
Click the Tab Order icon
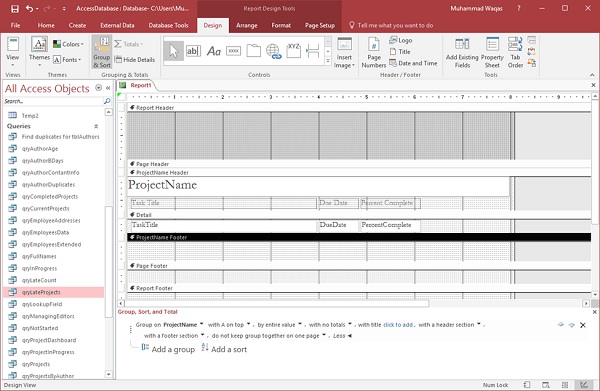coord(515,52)
